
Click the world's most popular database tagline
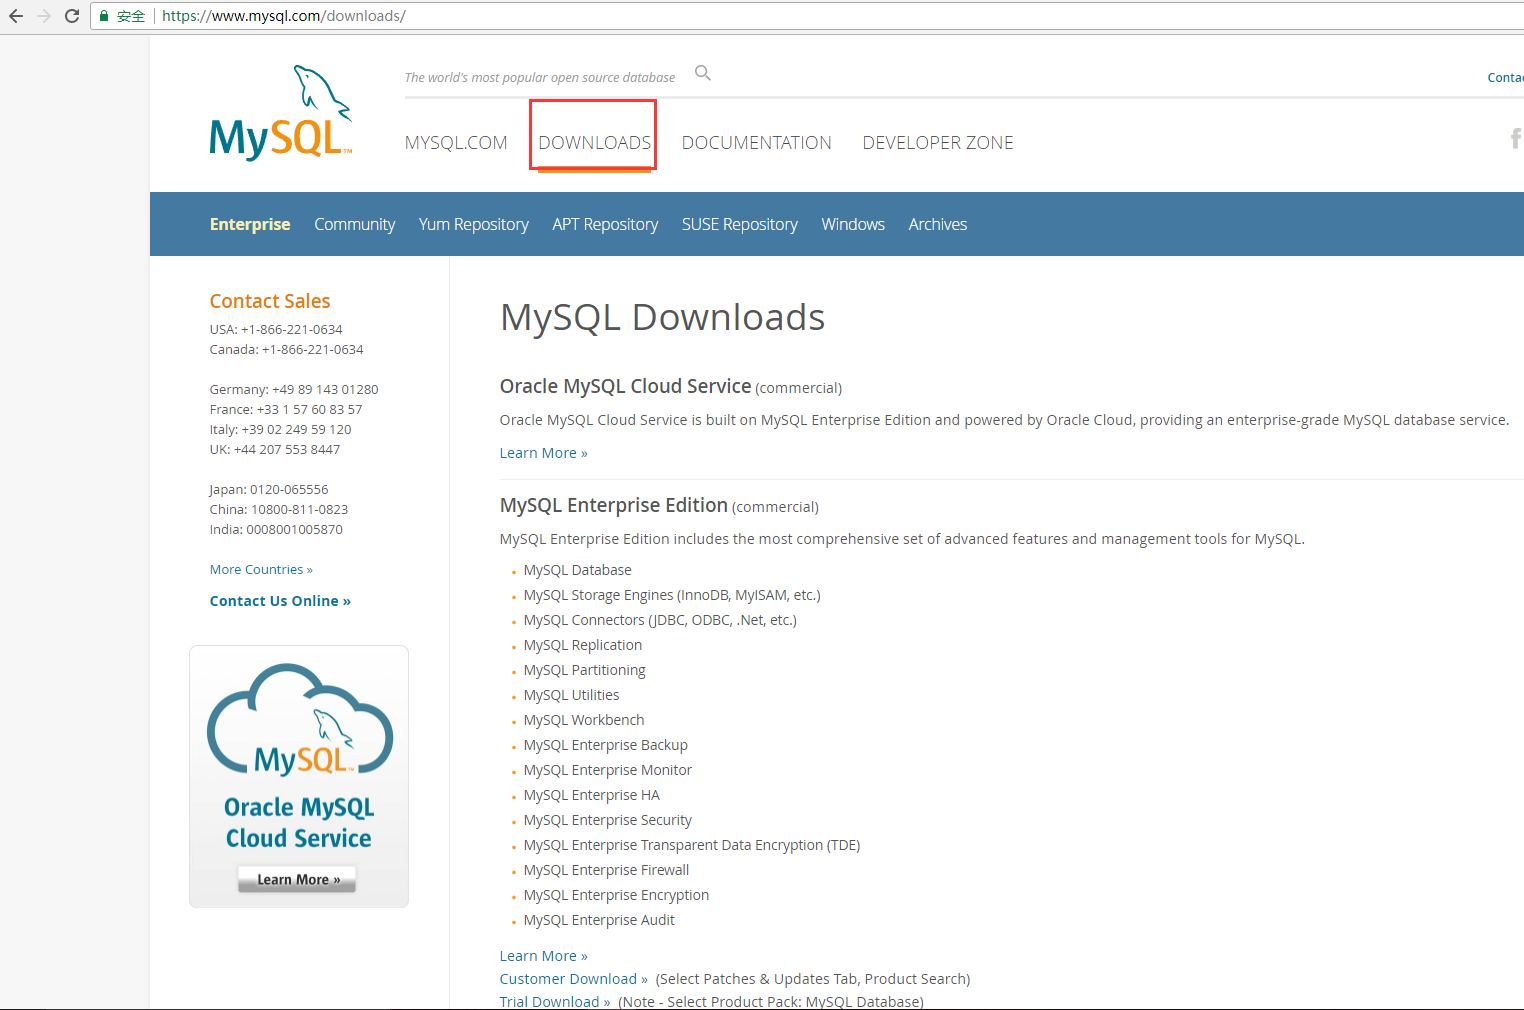point(540,77)
